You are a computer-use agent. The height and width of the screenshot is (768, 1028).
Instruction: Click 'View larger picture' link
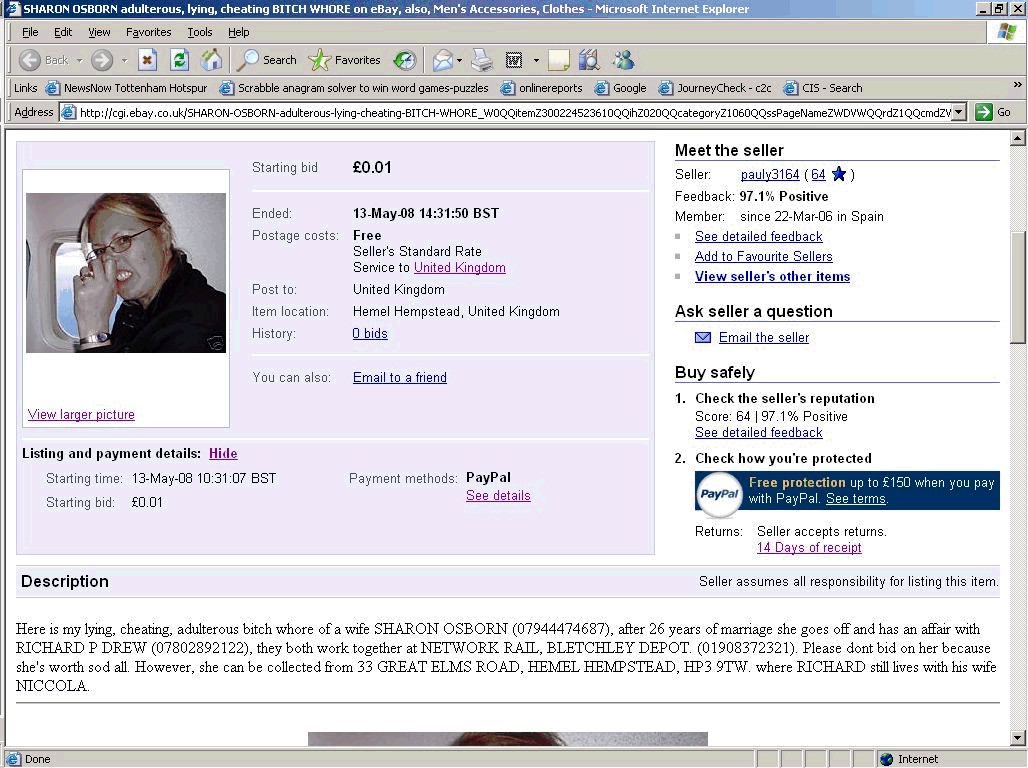coord(81,415)
